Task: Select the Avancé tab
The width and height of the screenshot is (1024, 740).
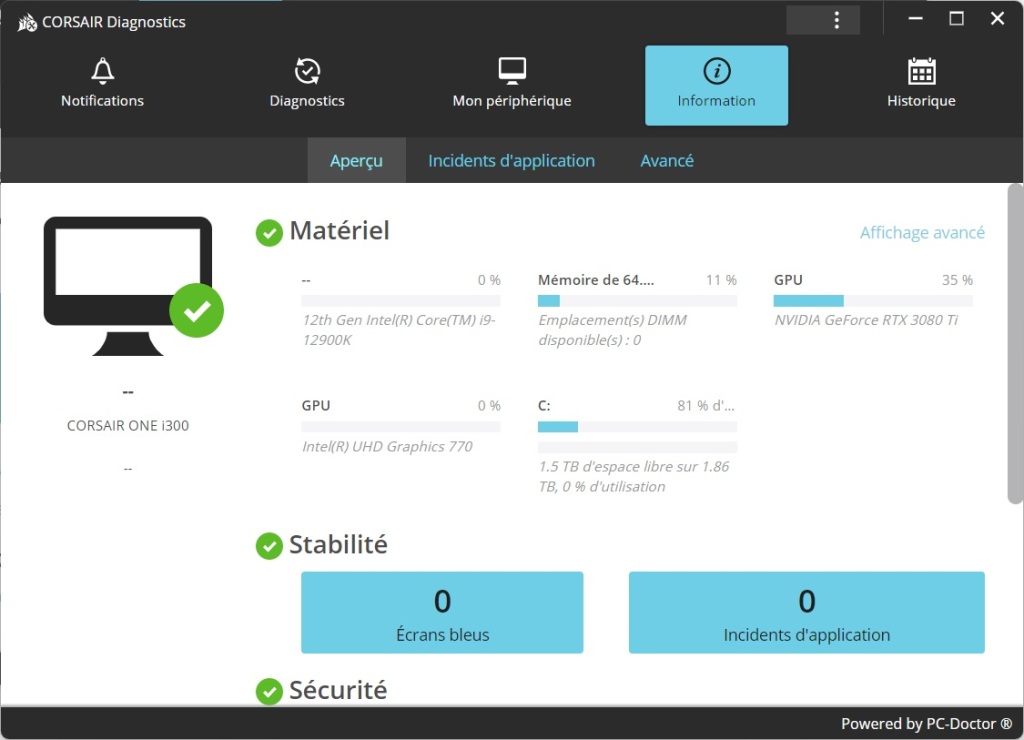Action: tap(666, 160)
